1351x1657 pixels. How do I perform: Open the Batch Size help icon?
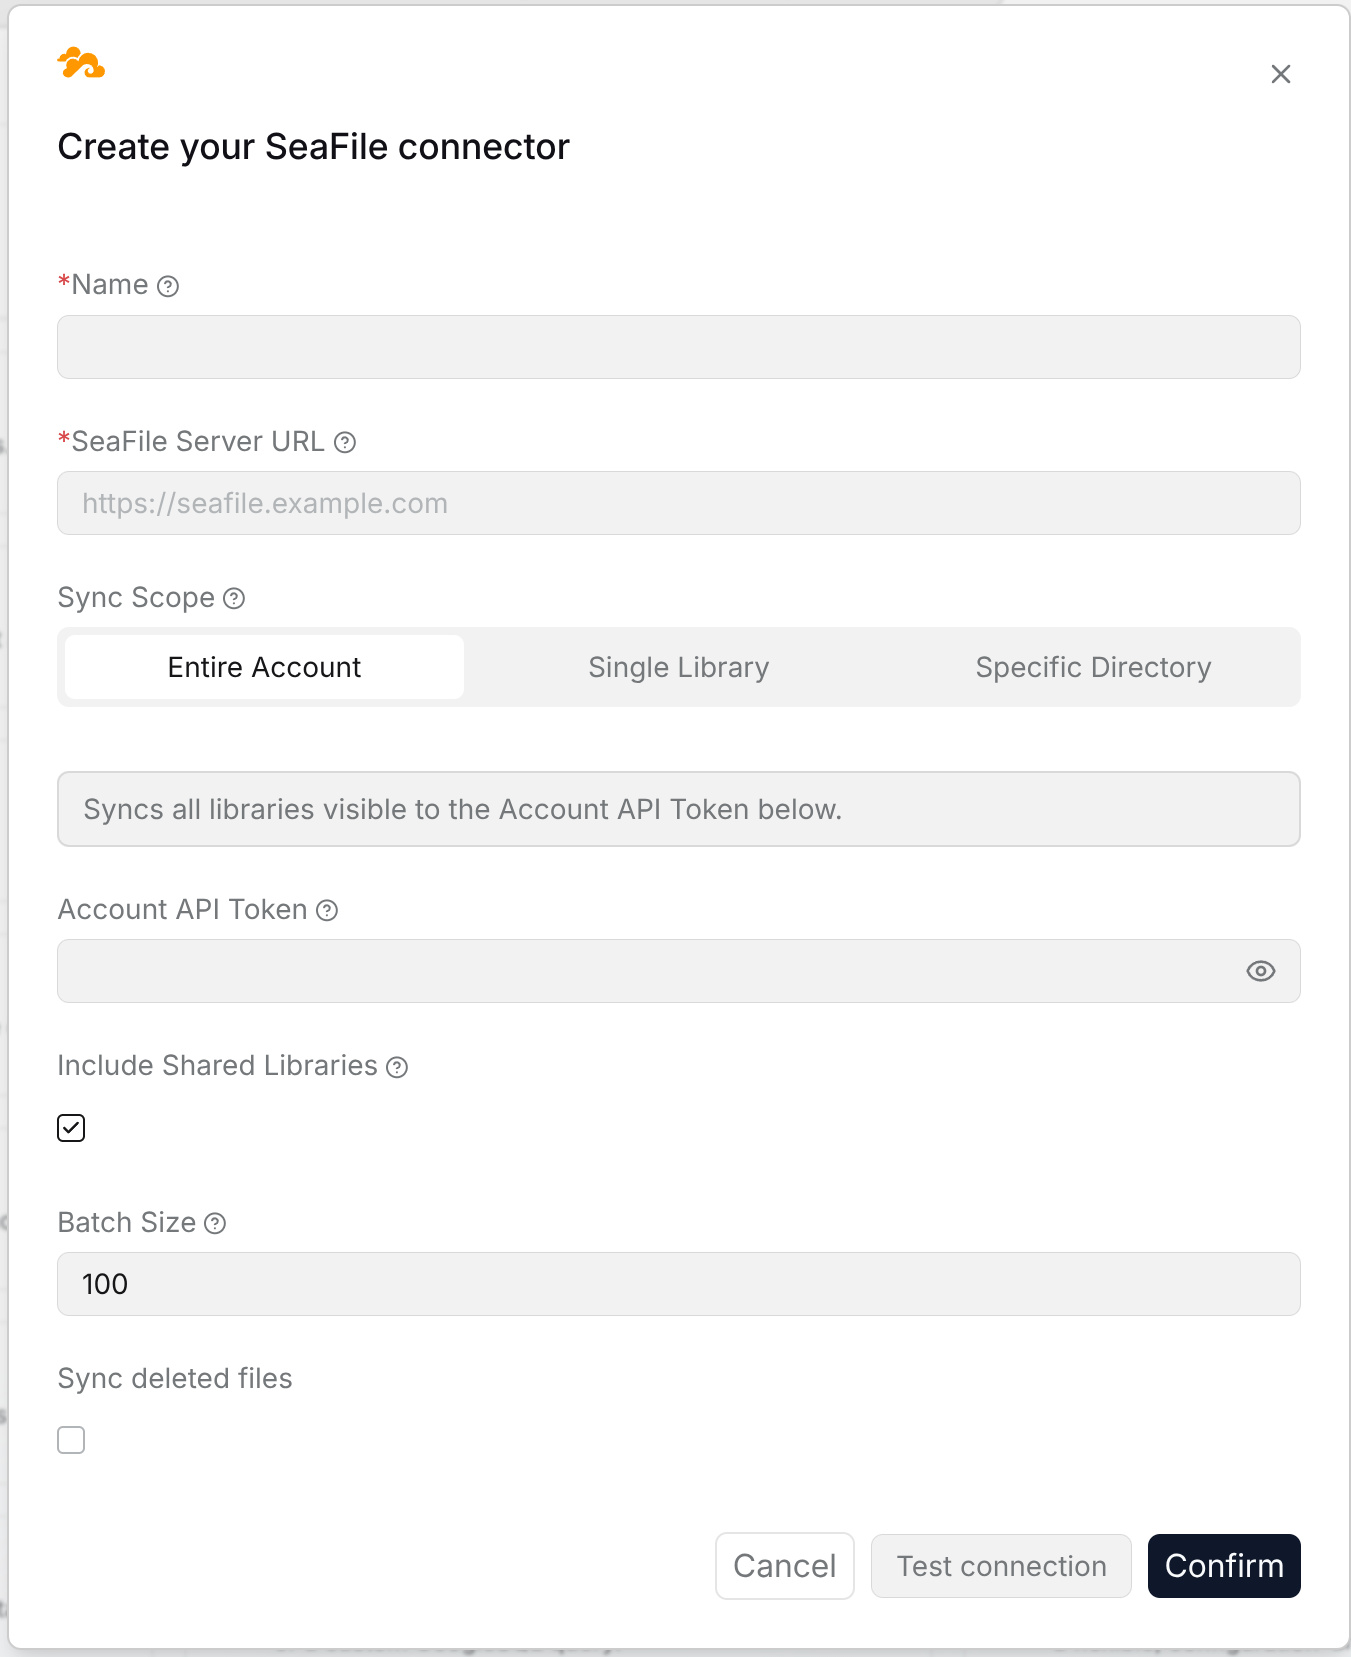coord(215,1223)
